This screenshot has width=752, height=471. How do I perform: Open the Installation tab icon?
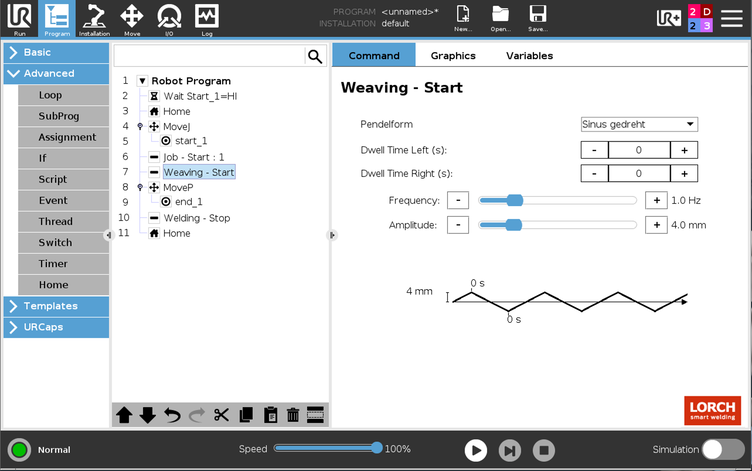click(x=94, y=19)
